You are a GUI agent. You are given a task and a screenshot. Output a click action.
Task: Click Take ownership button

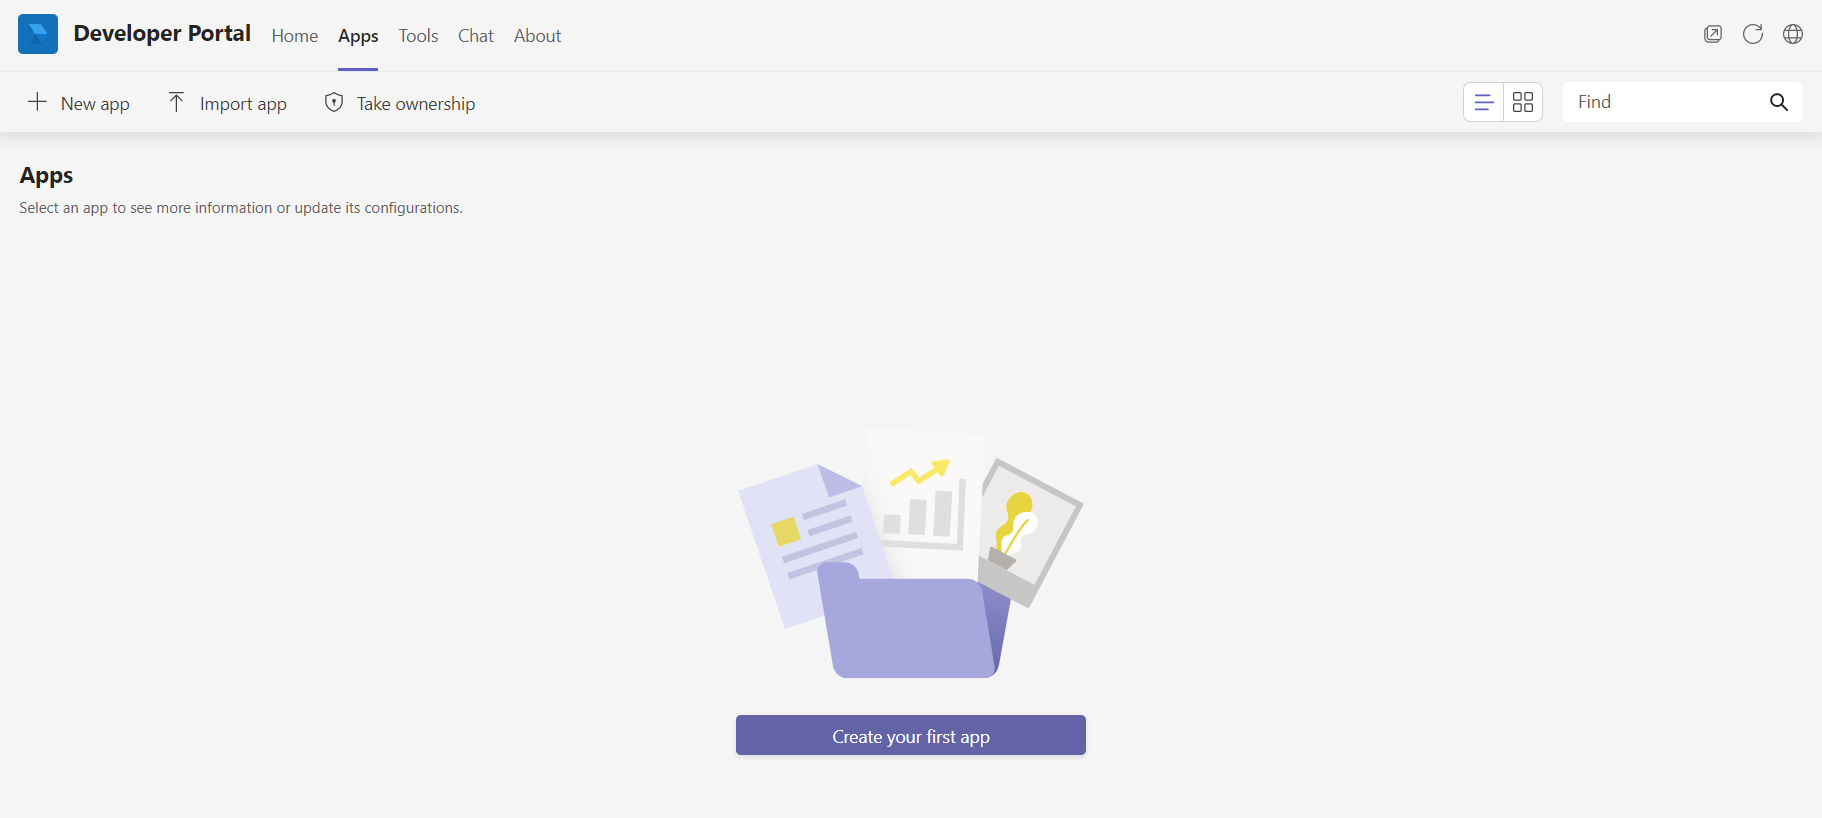tap(400, 103)
